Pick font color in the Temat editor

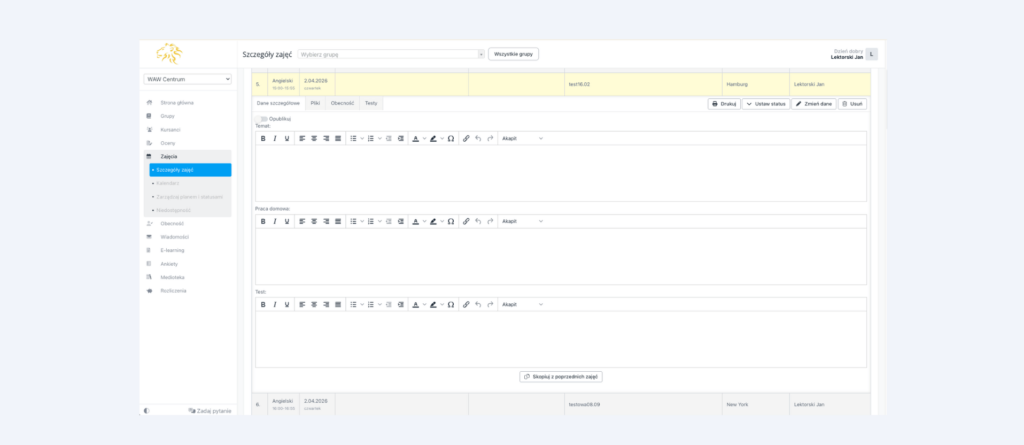pos(415,138)
